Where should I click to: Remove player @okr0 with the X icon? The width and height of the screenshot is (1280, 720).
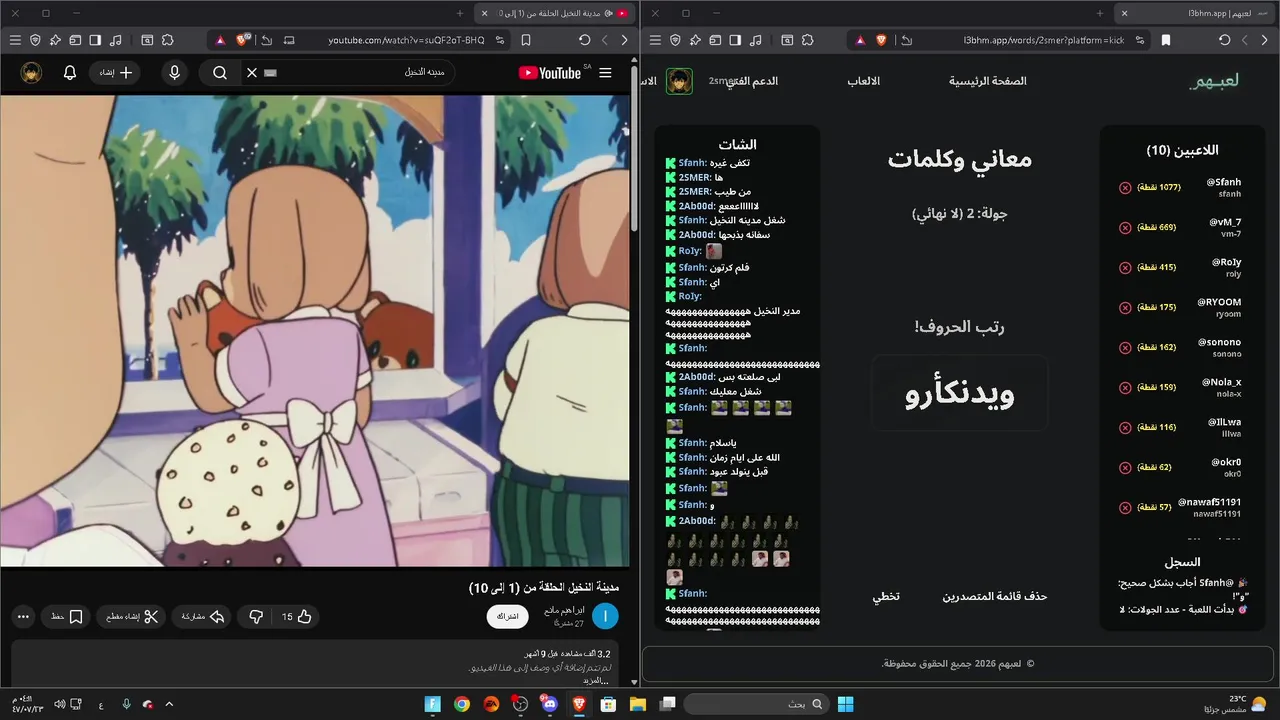[1125, 467]
